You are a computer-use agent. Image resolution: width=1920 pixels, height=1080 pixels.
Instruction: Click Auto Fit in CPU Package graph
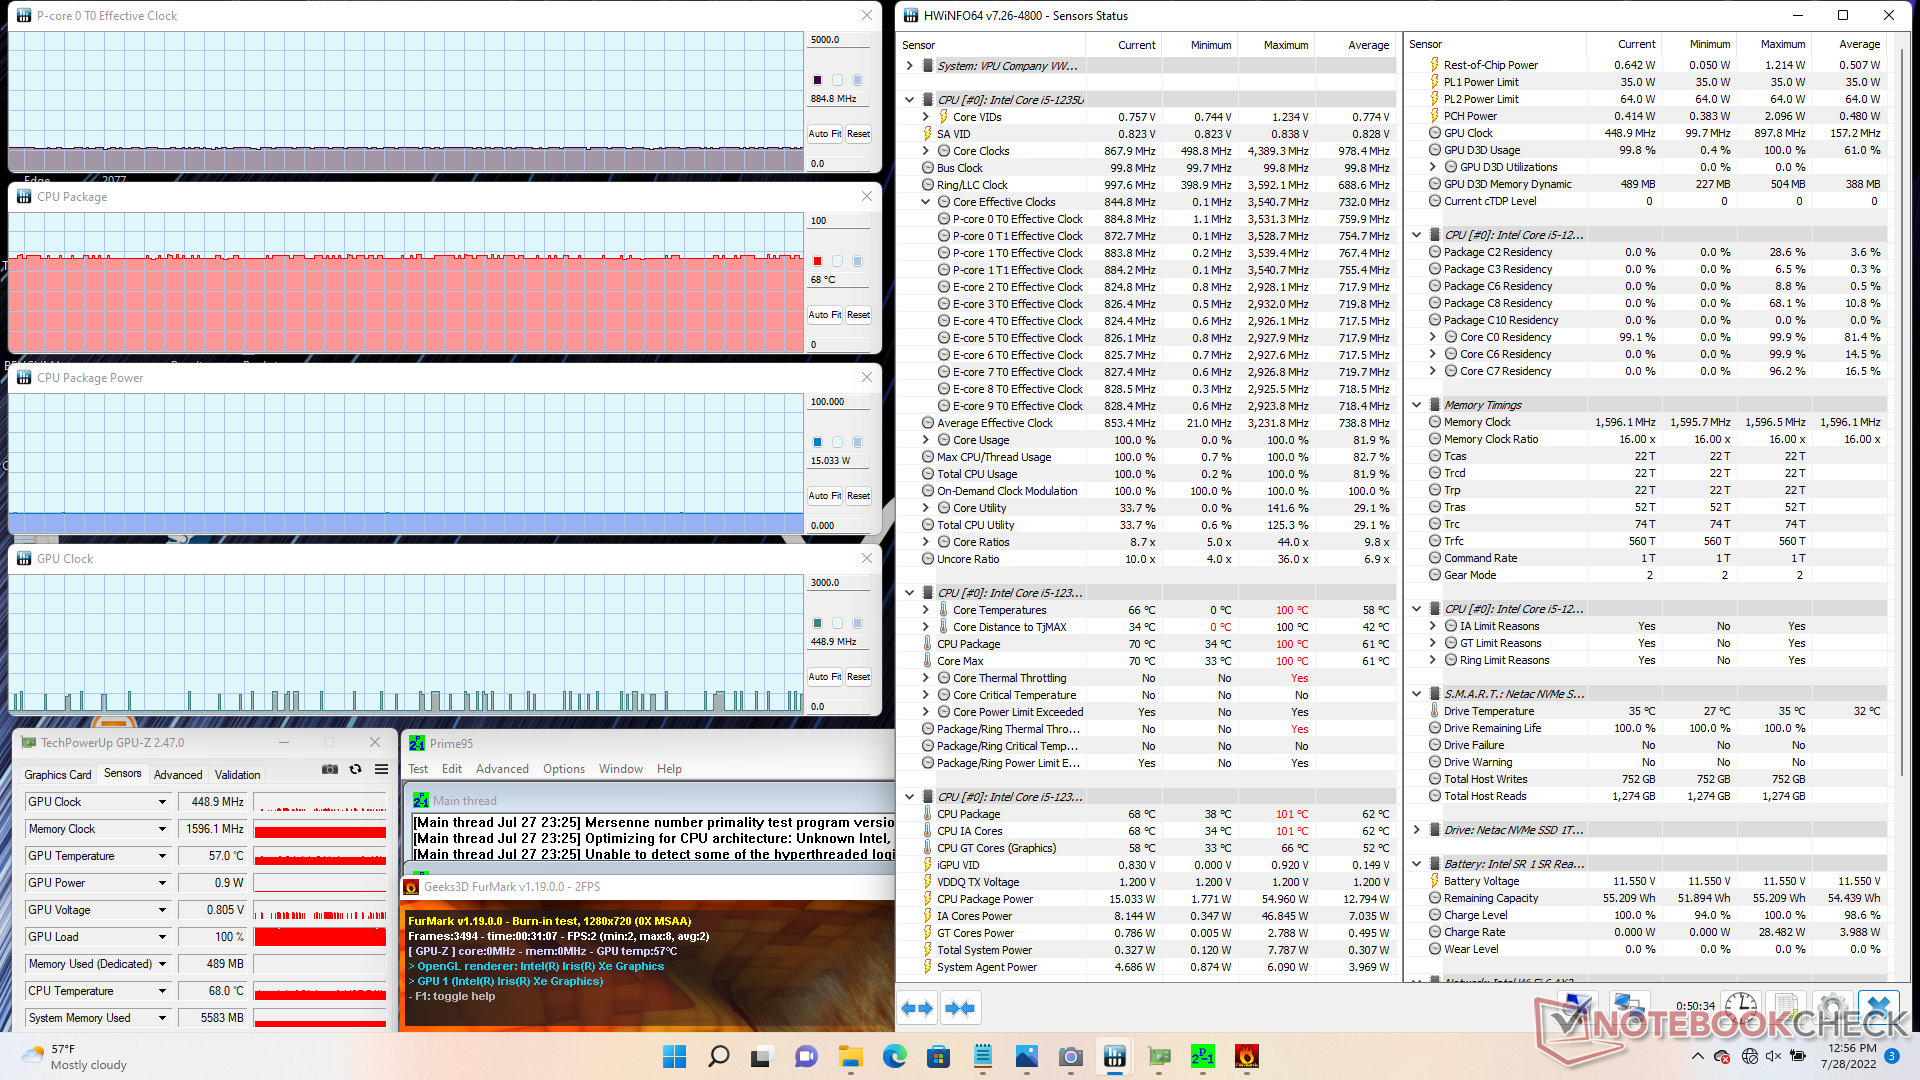point(825,315)
